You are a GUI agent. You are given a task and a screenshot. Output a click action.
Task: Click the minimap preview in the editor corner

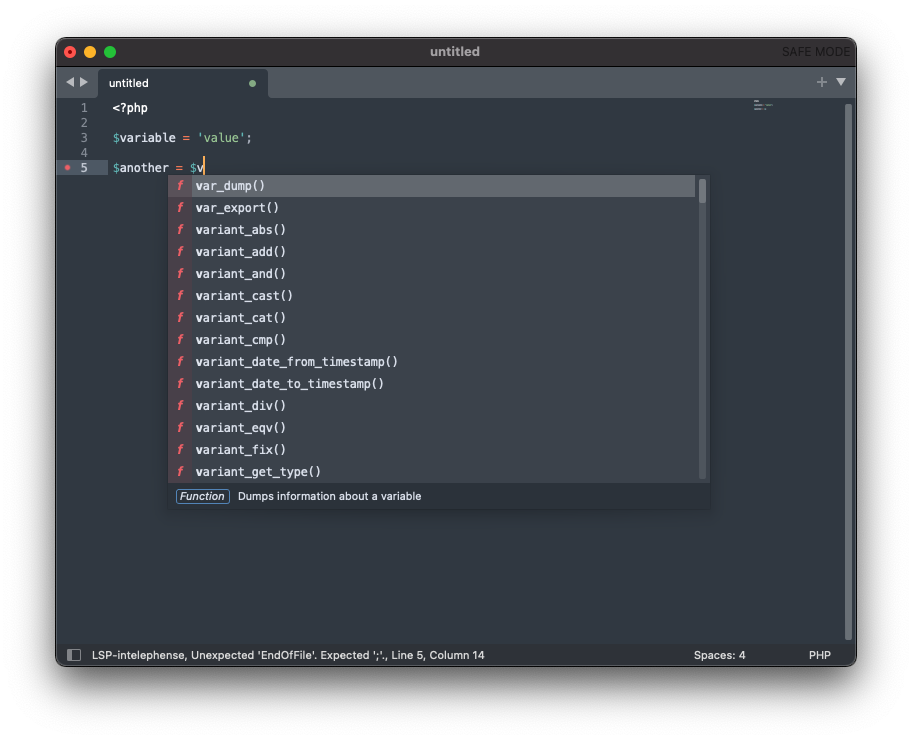click(x=763, y=105)
